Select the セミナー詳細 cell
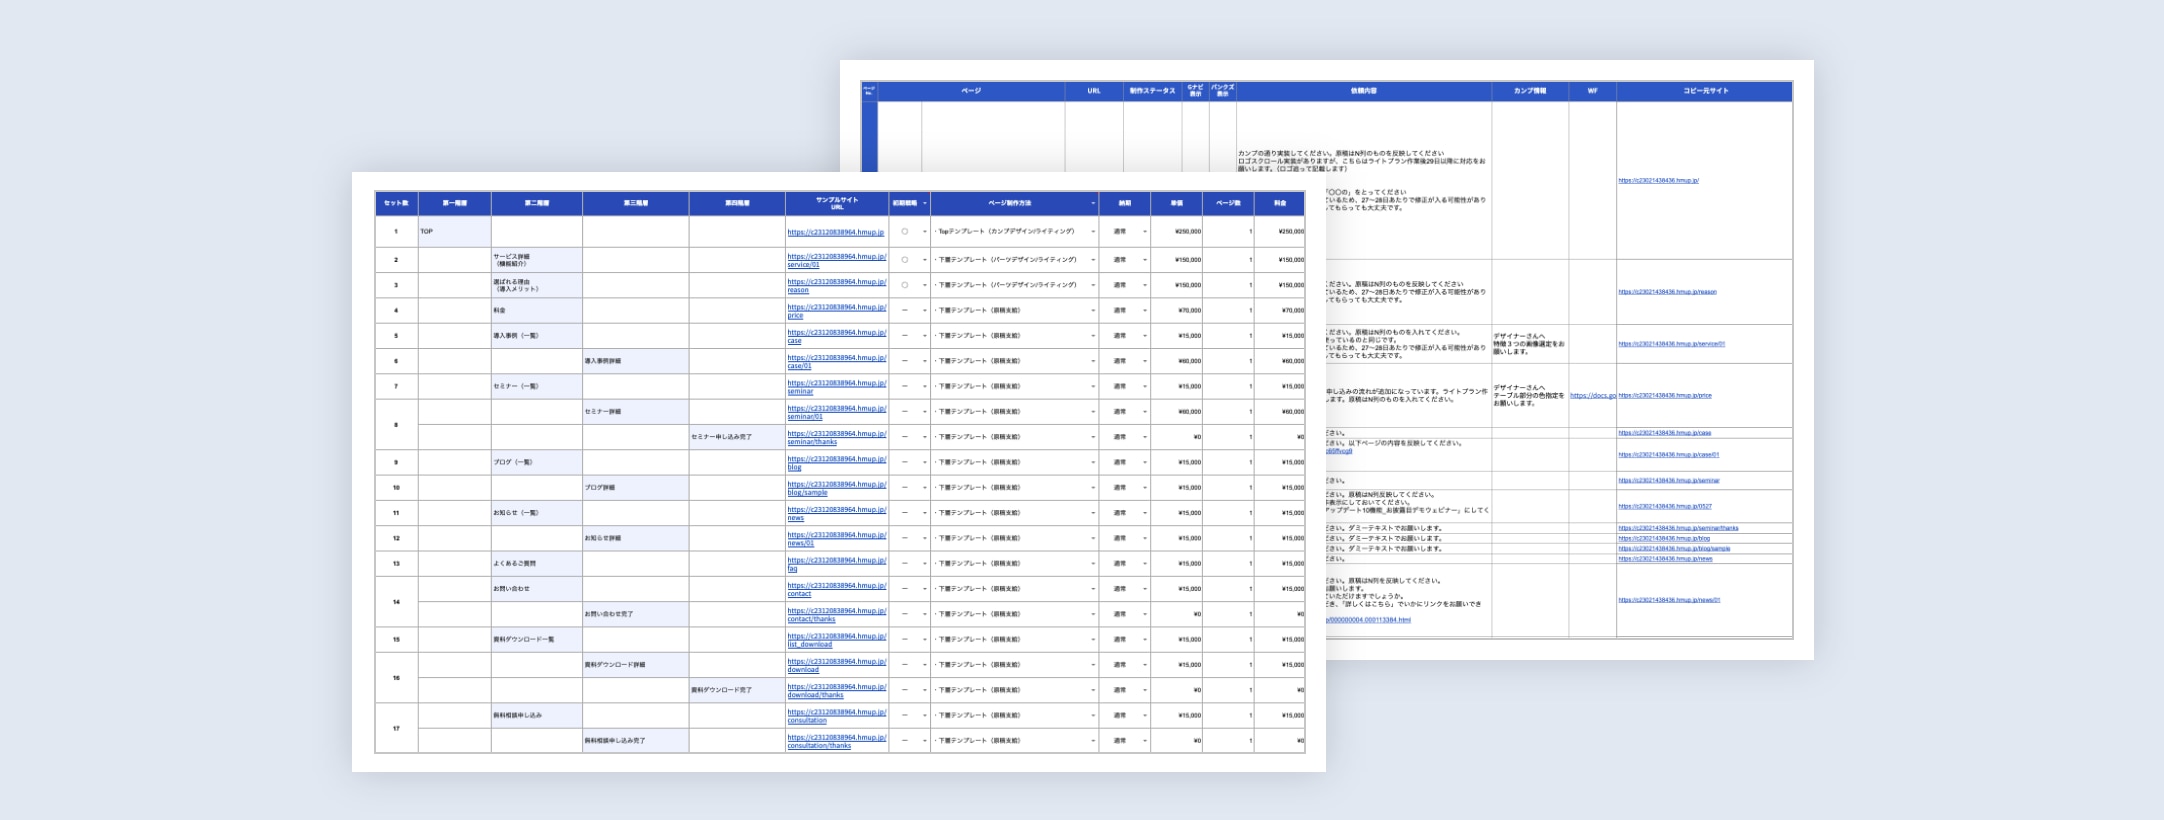This screenshot has height=820, width=2164. pos(635,412)
